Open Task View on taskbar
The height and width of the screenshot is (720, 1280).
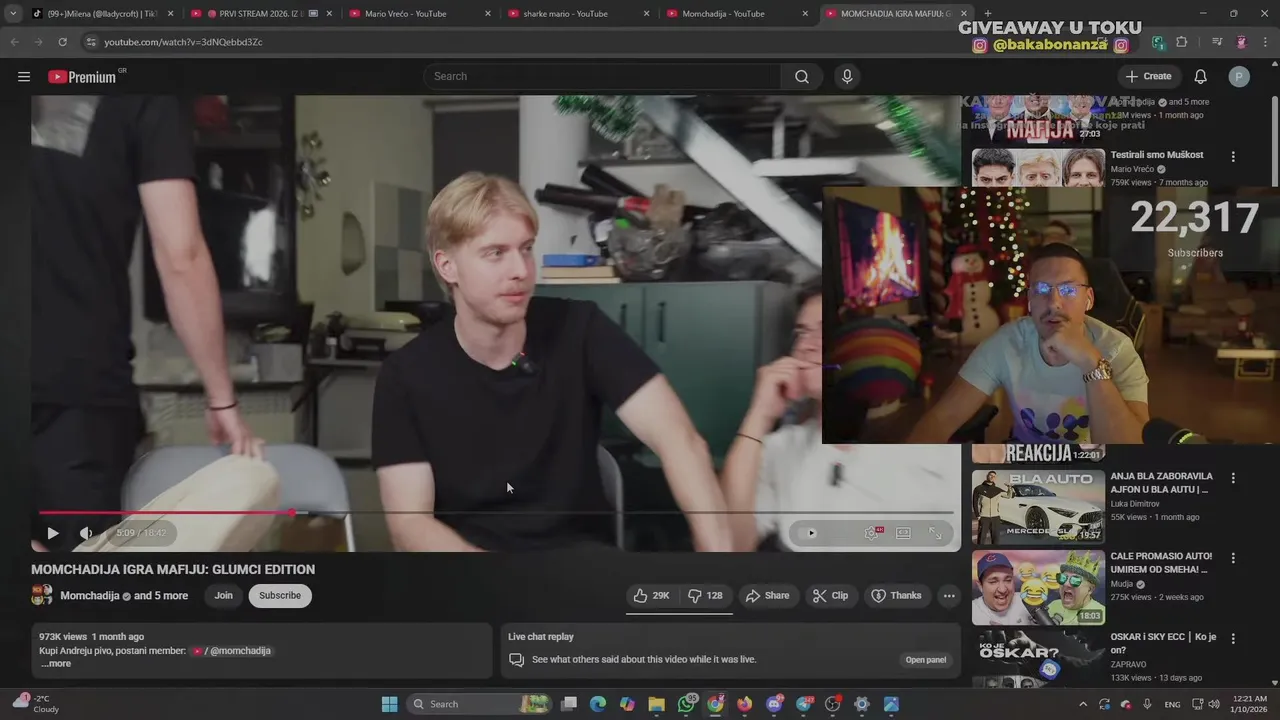[569, 704]
